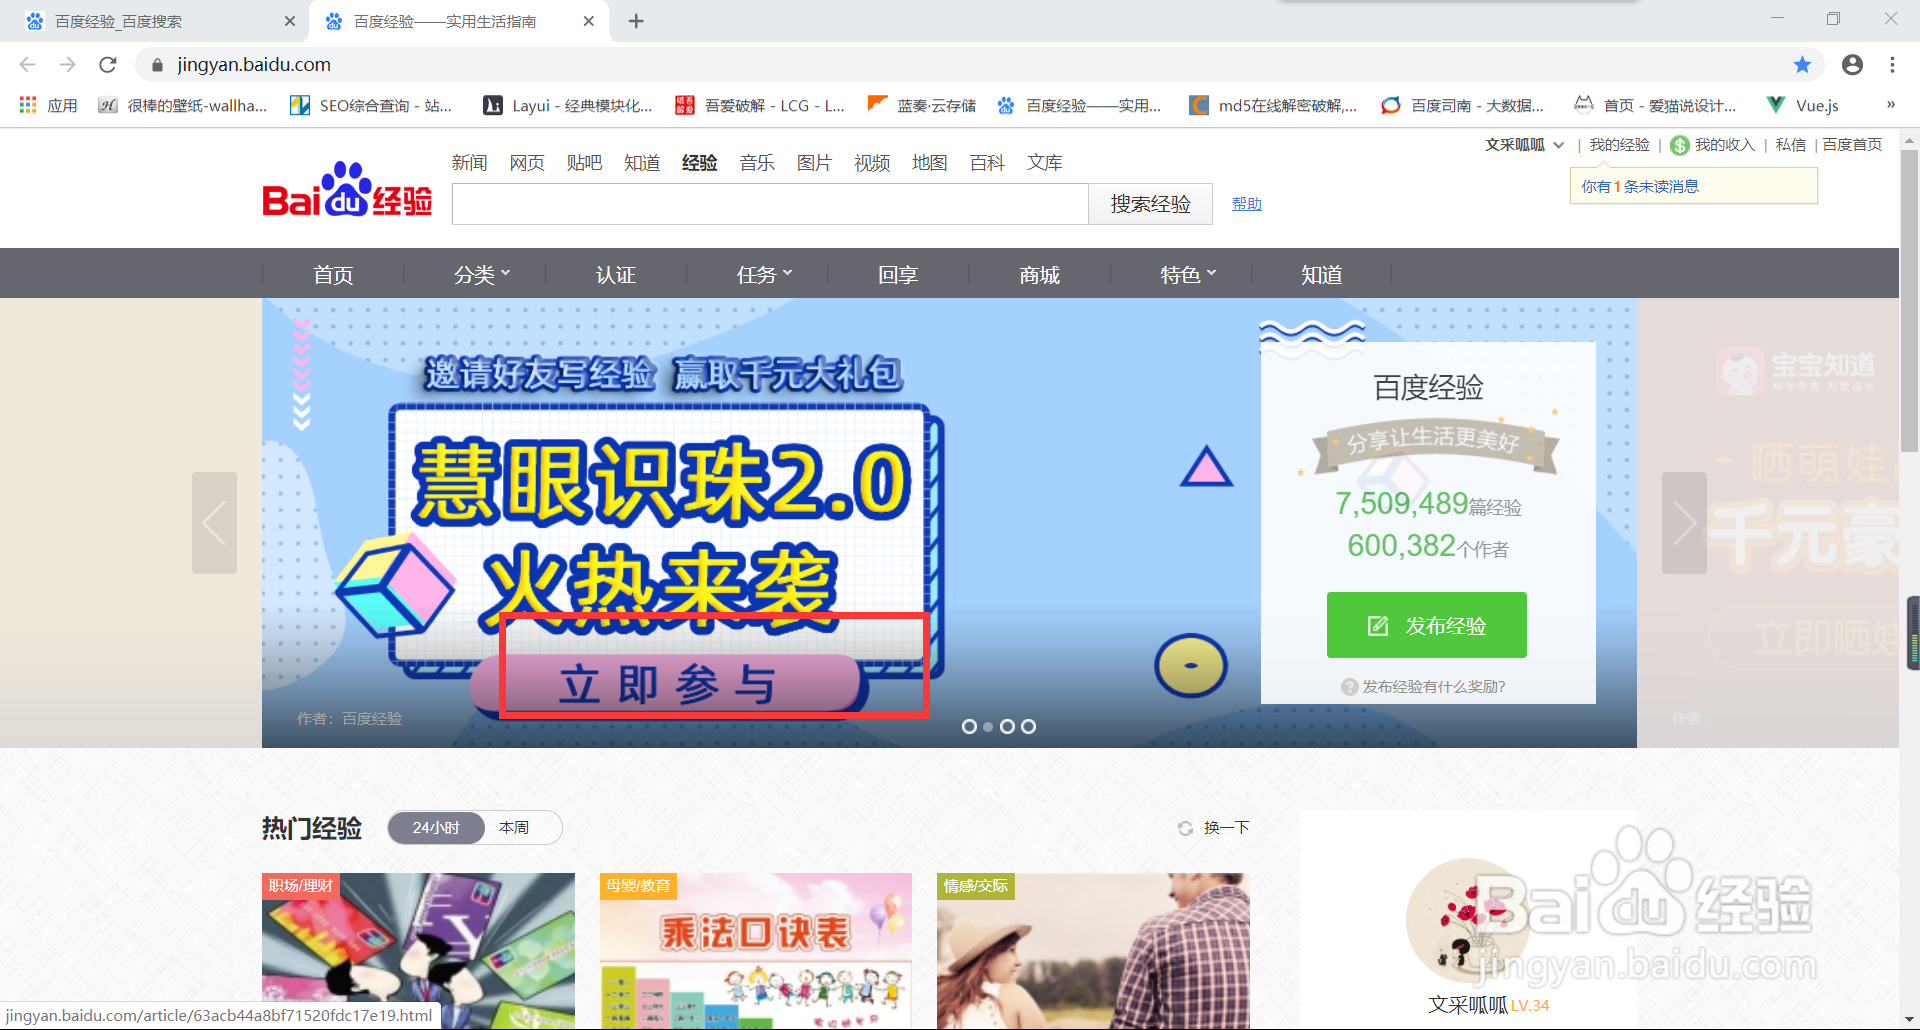Click the question mark icon about rewards
Viewport: 1920px width, 1030px height.
(x=1349, y=687)
